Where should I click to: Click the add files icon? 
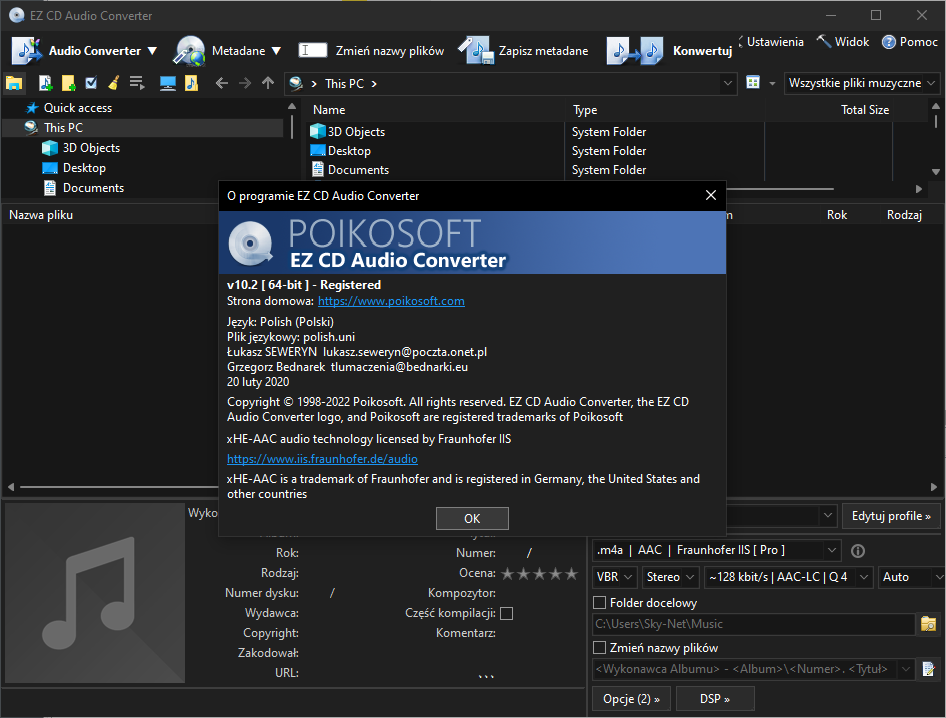(x=45, y=83)
